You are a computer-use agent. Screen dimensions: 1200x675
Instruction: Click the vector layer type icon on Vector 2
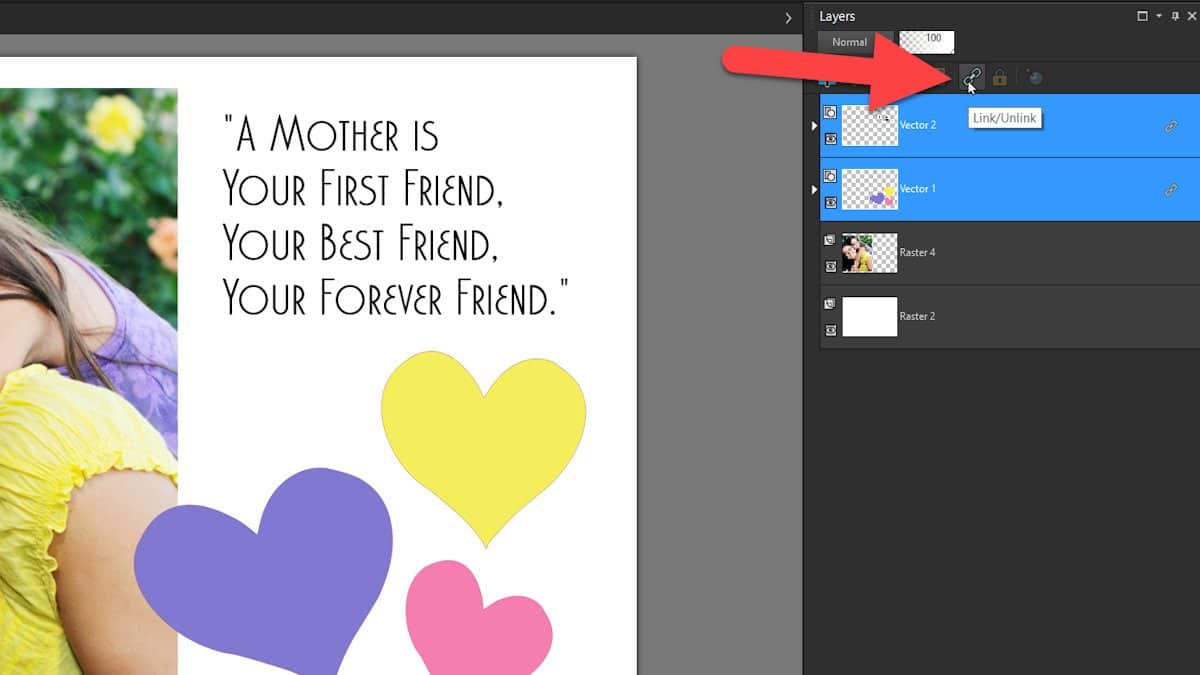click(x=830, y=113)
